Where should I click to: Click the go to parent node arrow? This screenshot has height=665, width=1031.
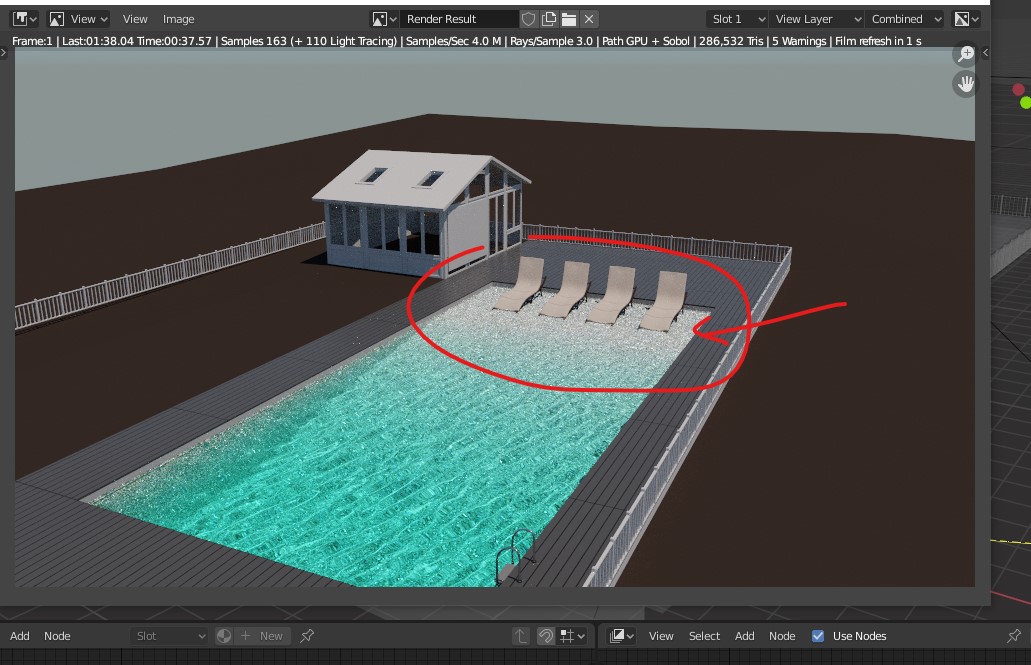coord(521,636)
